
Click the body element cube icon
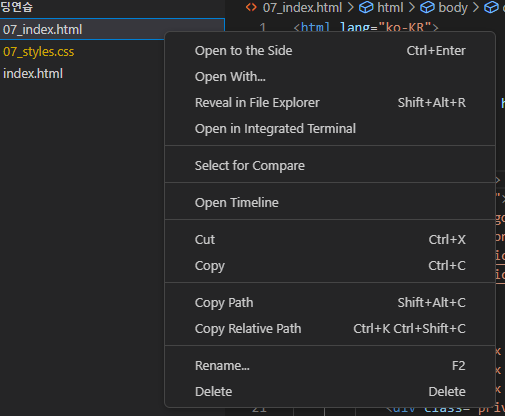427,7
